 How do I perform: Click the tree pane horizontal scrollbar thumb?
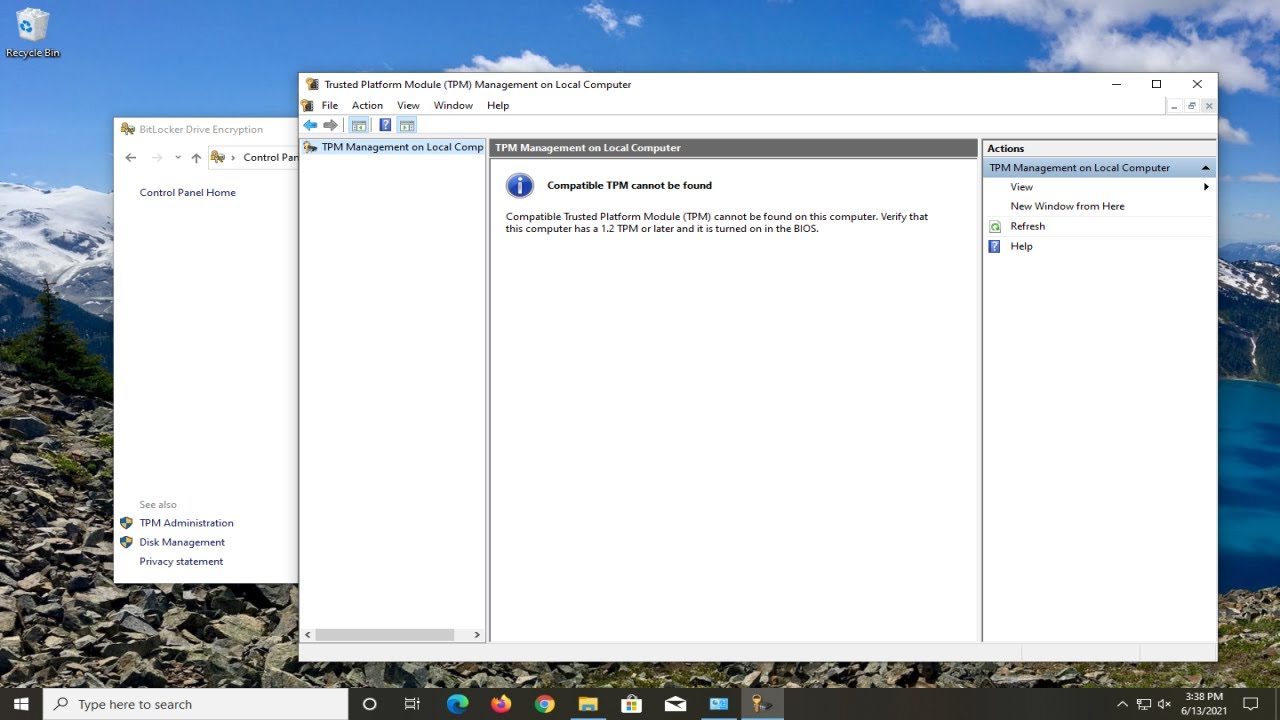pos(384,635)
